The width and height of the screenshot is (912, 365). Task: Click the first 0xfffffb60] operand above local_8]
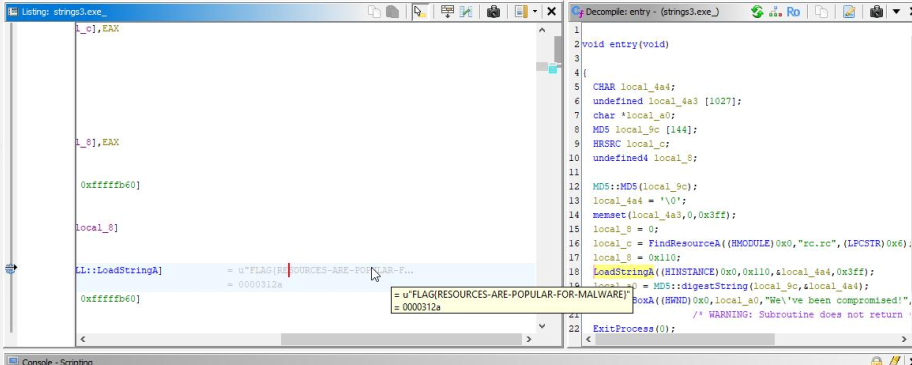click(x=110, y=185)
